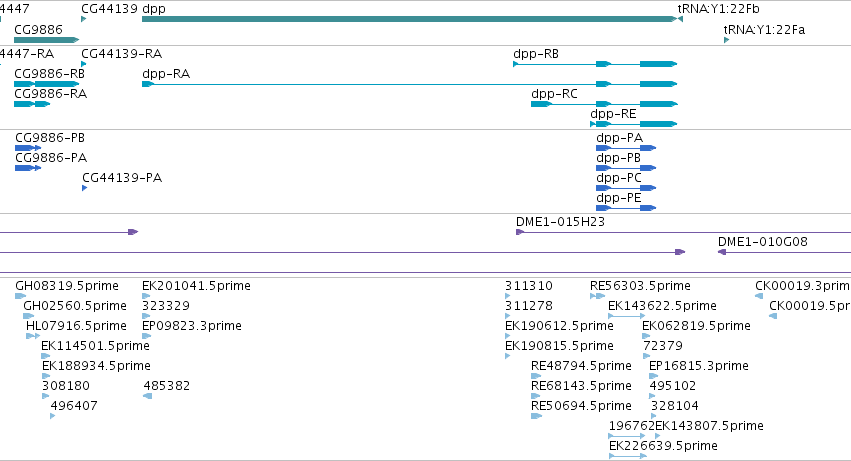Select the dpp gene feature bar
This screenshot has height=461, width=851.
409,19
